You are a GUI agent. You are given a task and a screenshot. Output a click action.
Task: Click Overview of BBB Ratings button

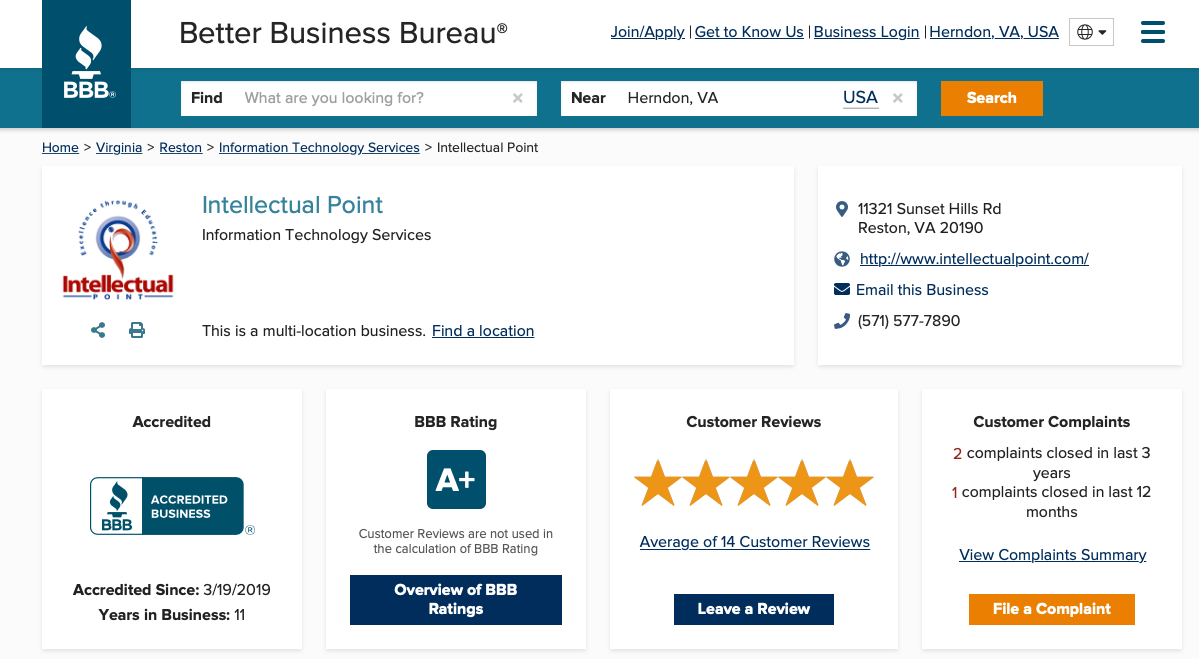456,599
